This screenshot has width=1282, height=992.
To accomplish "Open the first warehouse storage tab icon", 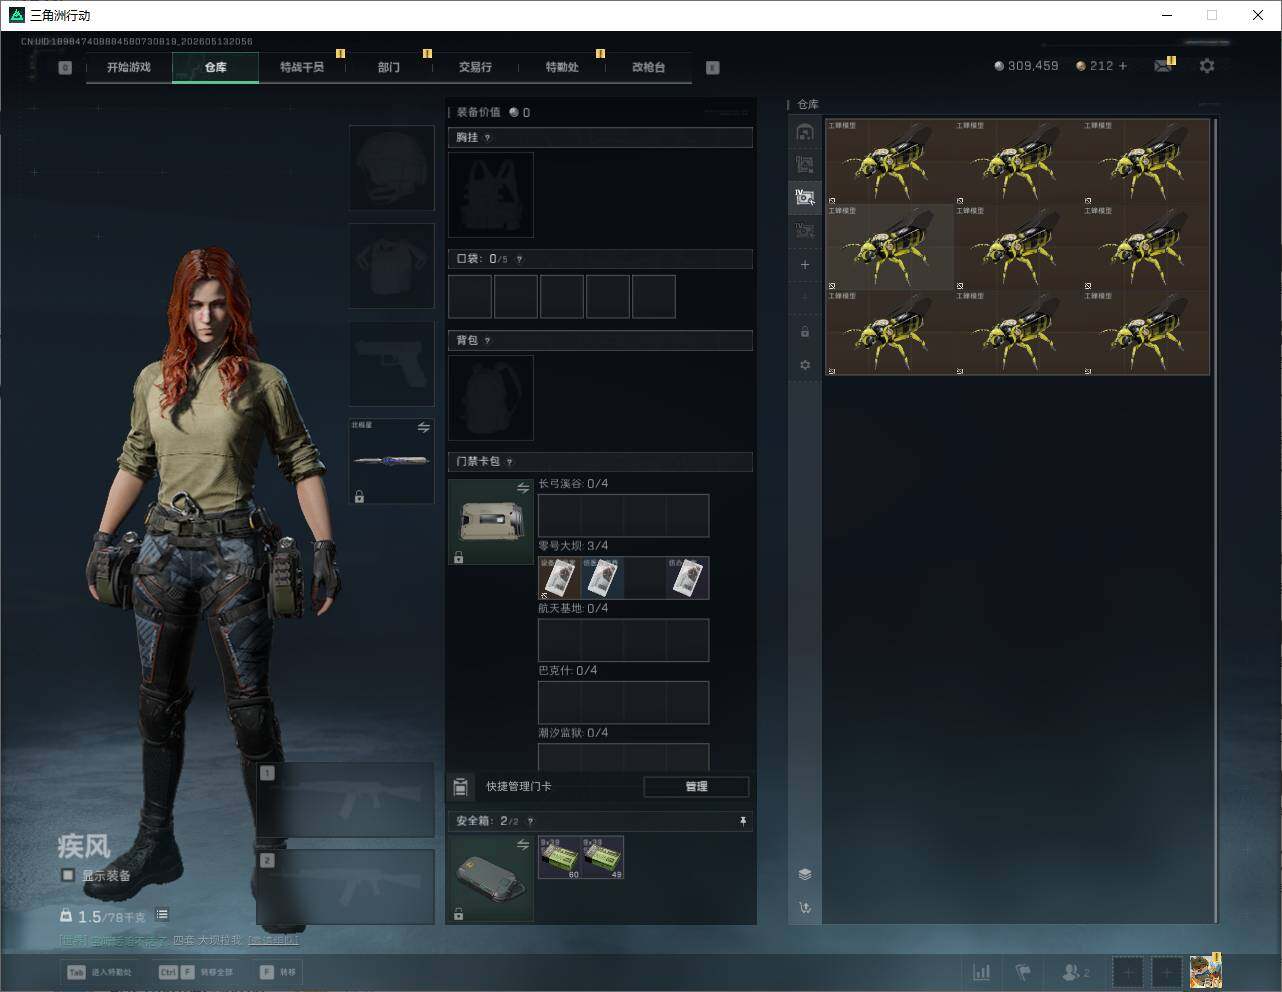I will (x=805, y=132).
